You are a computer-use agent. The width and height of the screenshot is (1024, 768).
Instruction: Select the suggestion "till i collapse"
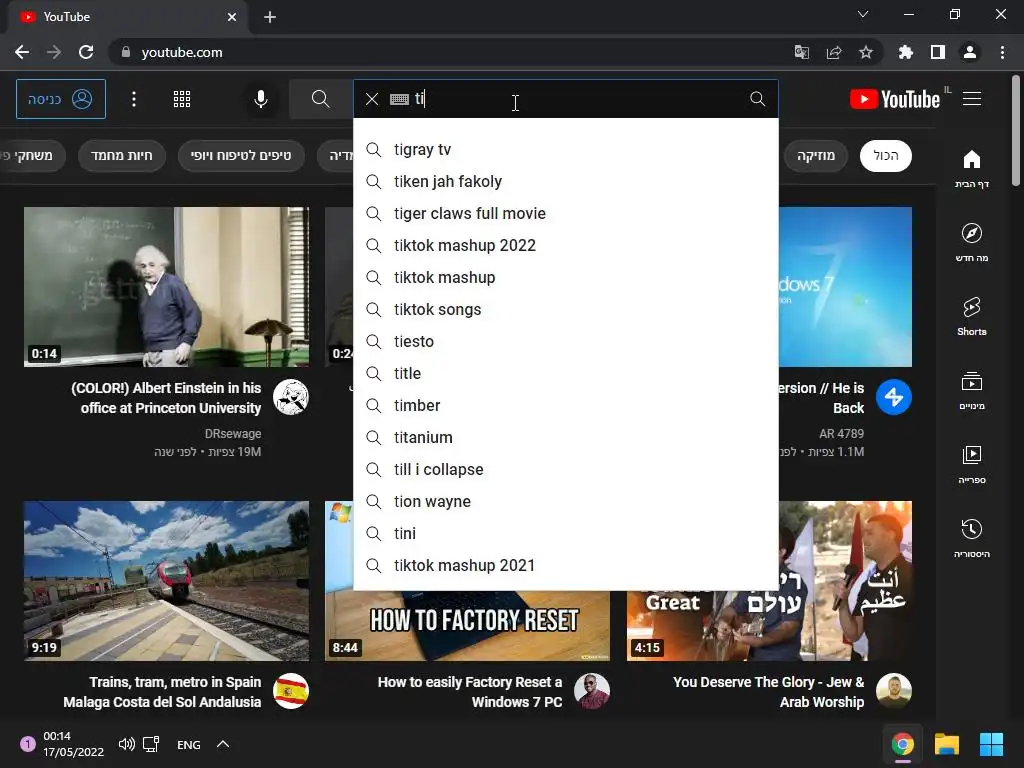pos(566,470)
